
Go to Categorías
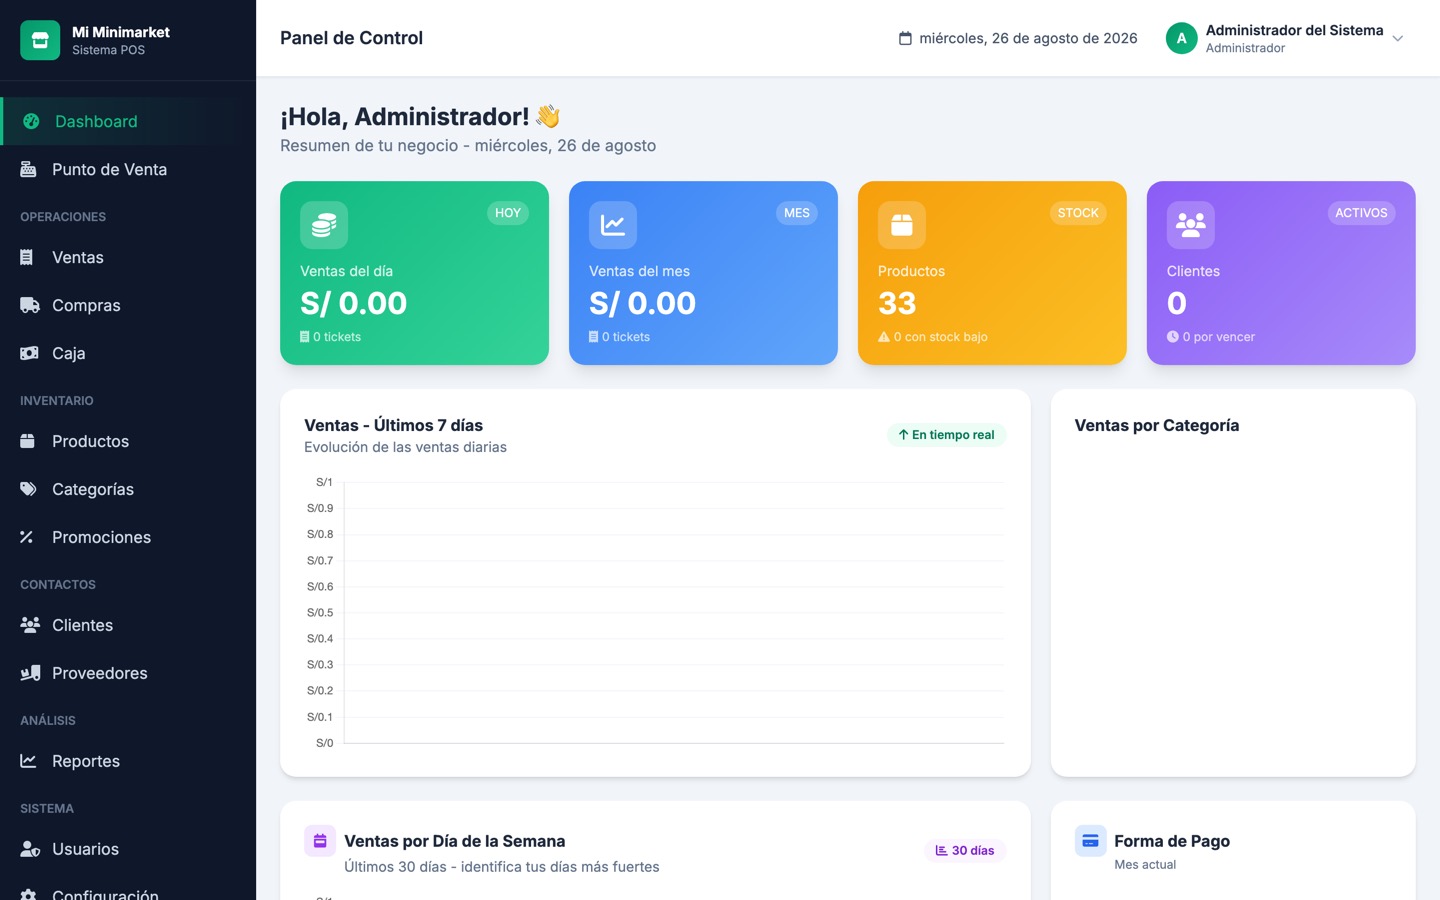tap(128, 489)
